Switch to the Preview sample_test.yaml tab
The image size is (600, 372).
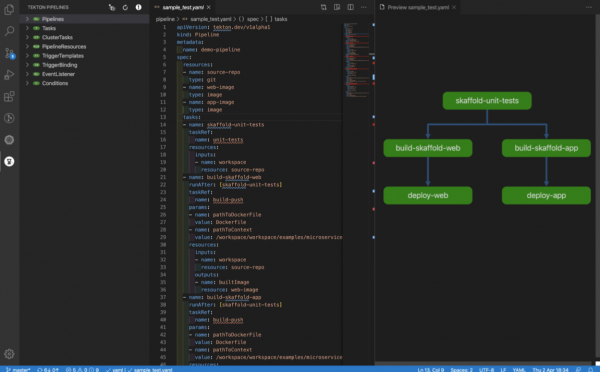[x=418, y=7]
